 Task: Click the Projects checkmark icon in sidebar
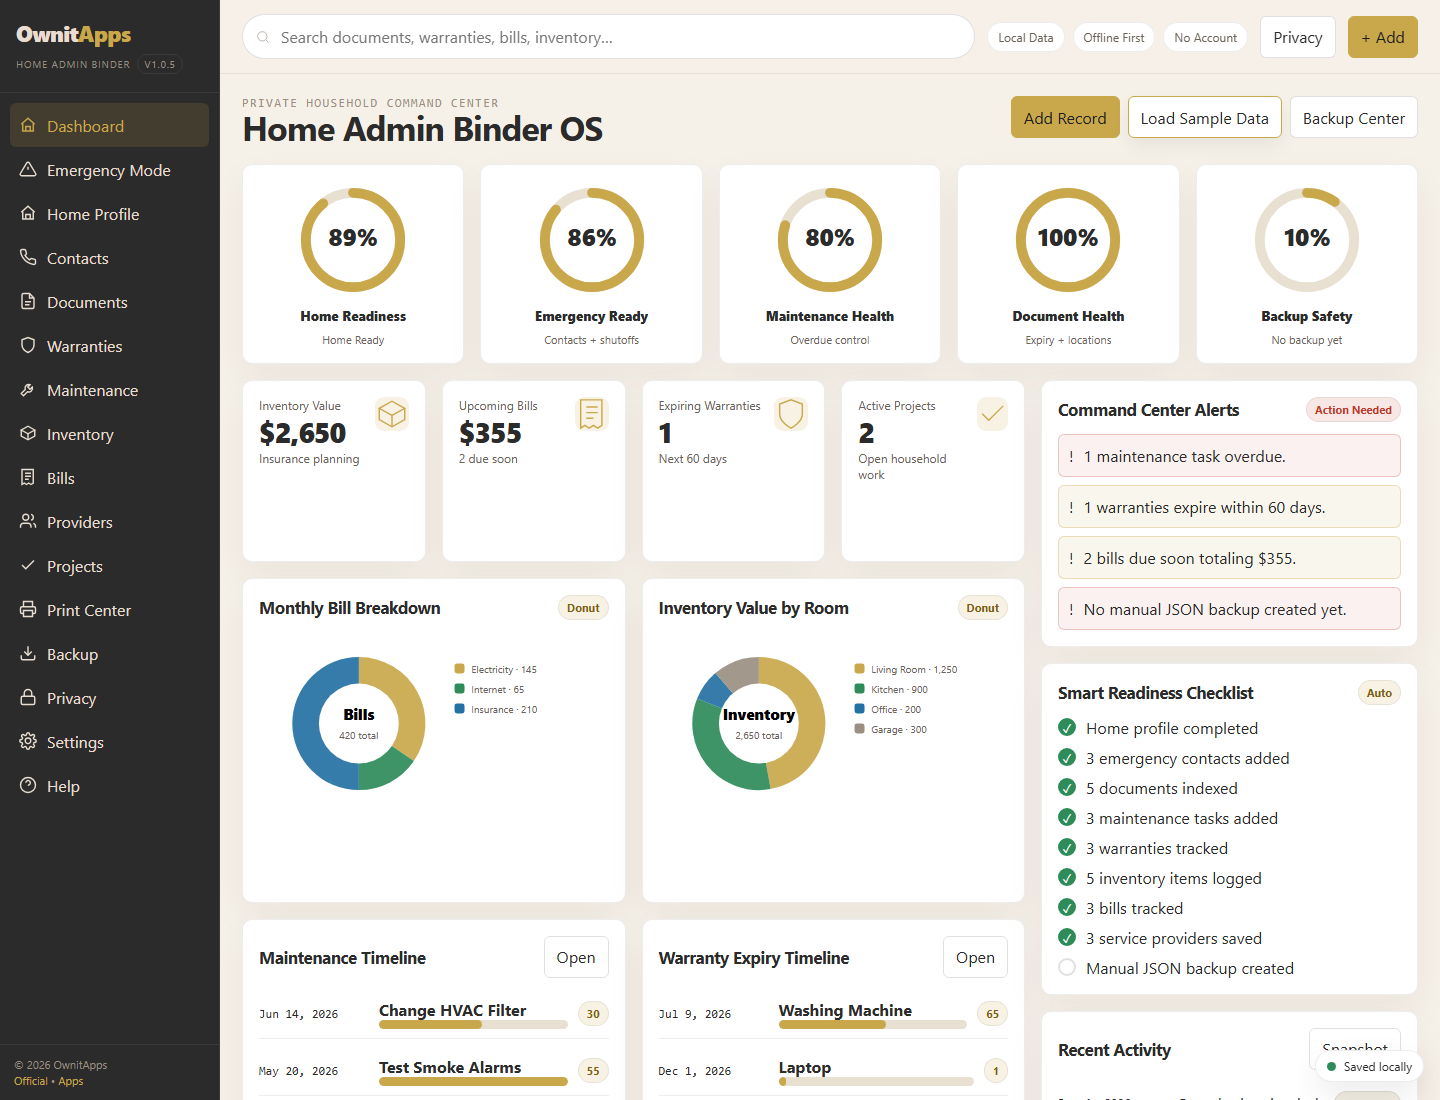pyautogui.click(x=28, y=566)
